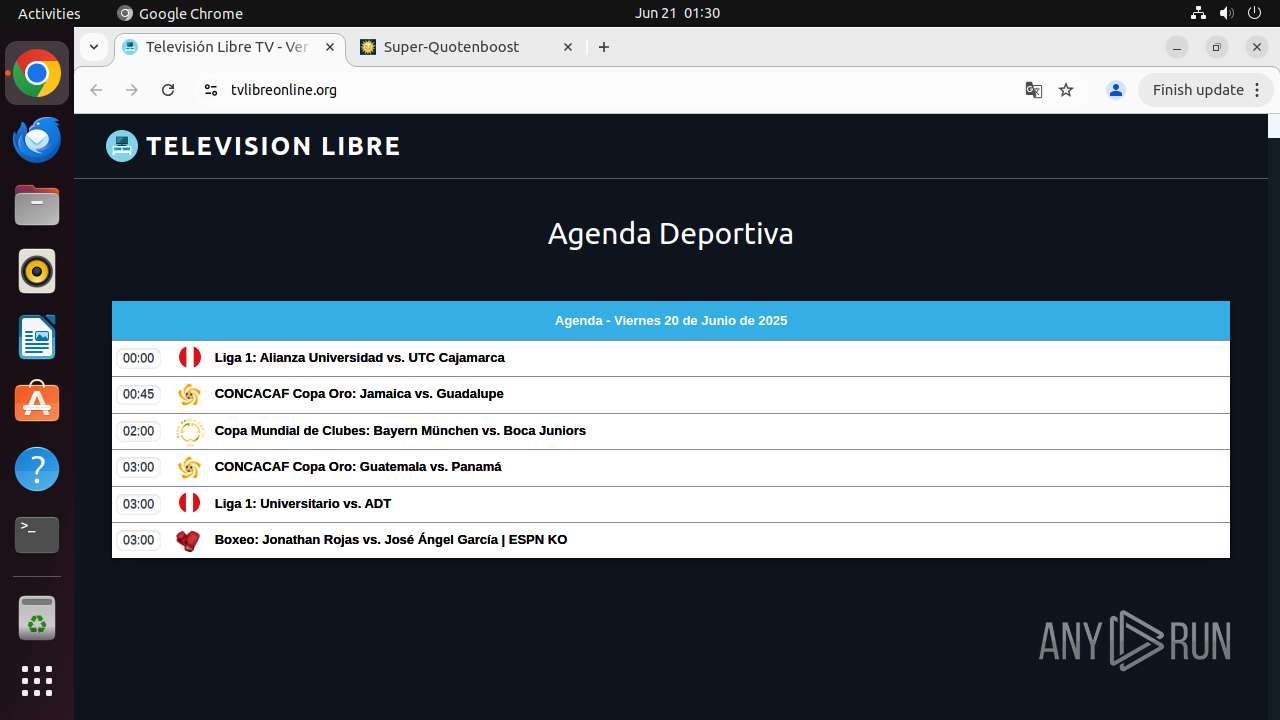Viewport: 1280px width, 720px height.
Task: Open the Help icon in the dock
Action: click(x=37, y=469)
